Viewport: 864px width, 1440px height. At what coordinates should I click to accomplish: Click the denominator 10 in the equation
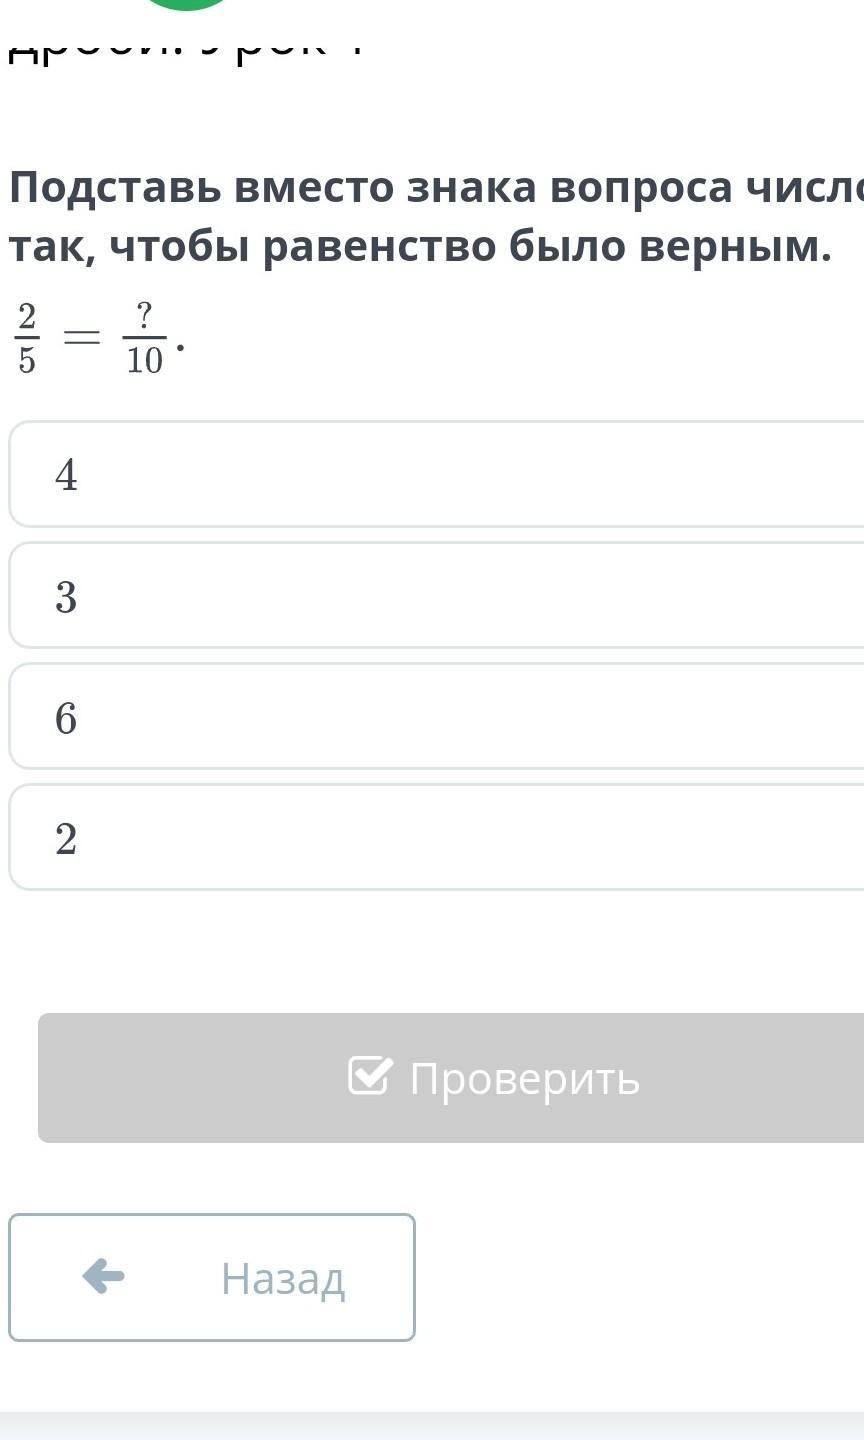145,360
